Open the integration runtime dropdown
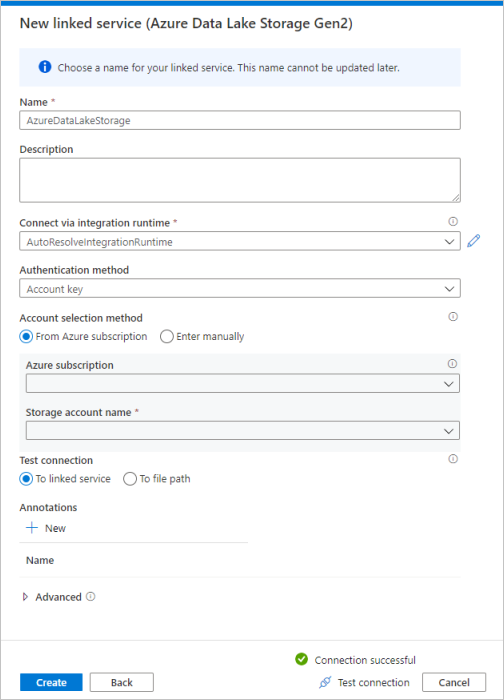Viewport: 504px width, 700px height. [x=240, y=241]
